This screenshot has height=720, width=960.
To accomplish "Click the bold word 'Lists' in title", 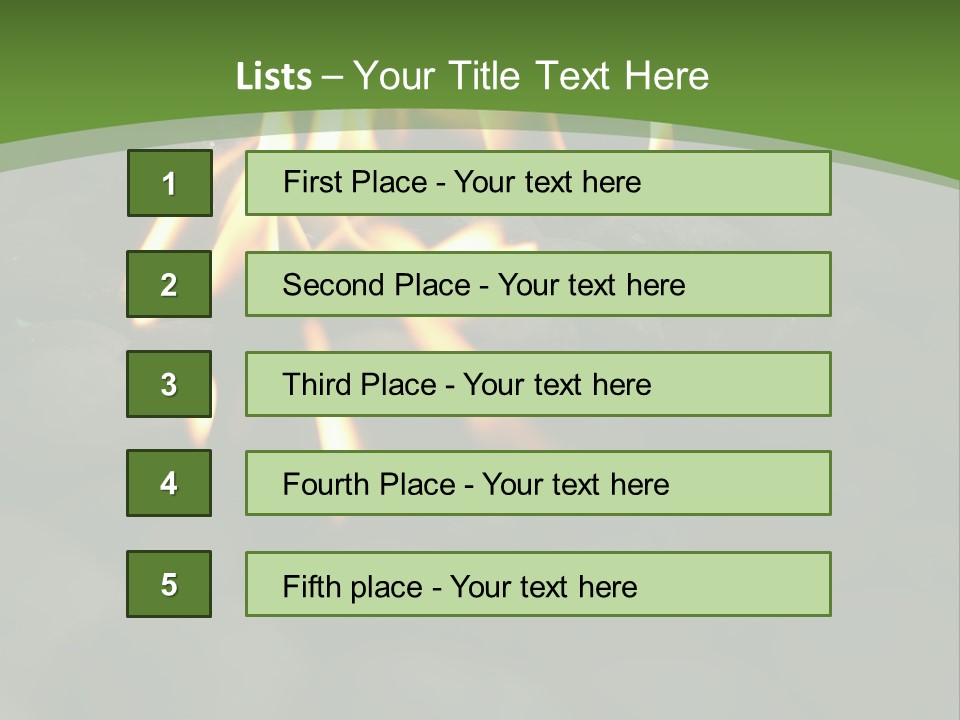I will pyautogui.click(x=274, y=76).
